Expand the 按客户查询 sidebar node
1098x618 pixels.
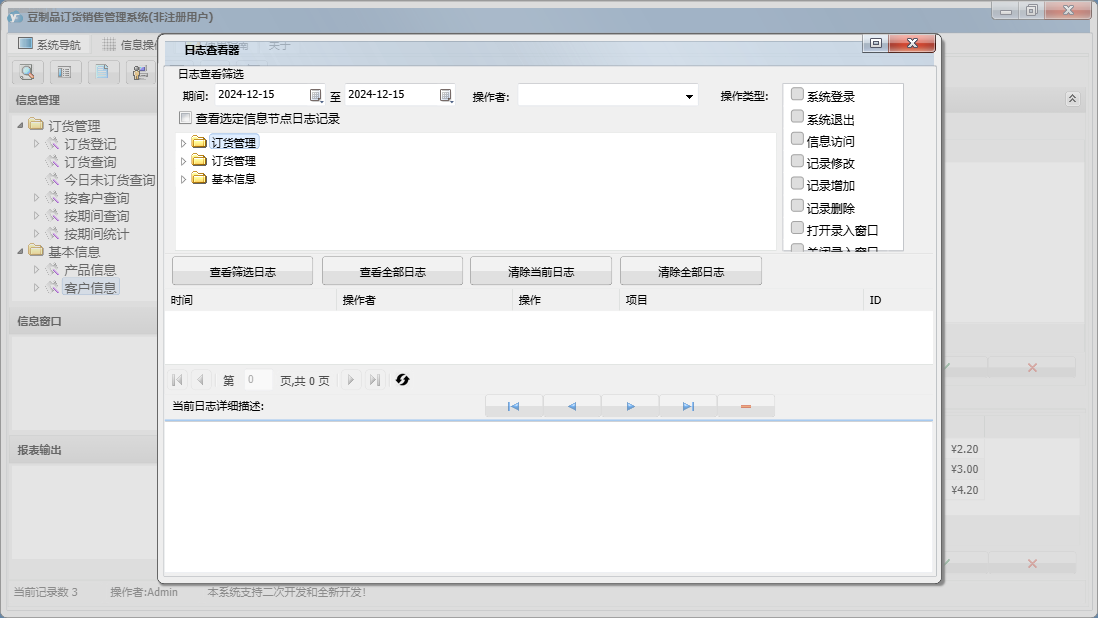click(36, 198)
